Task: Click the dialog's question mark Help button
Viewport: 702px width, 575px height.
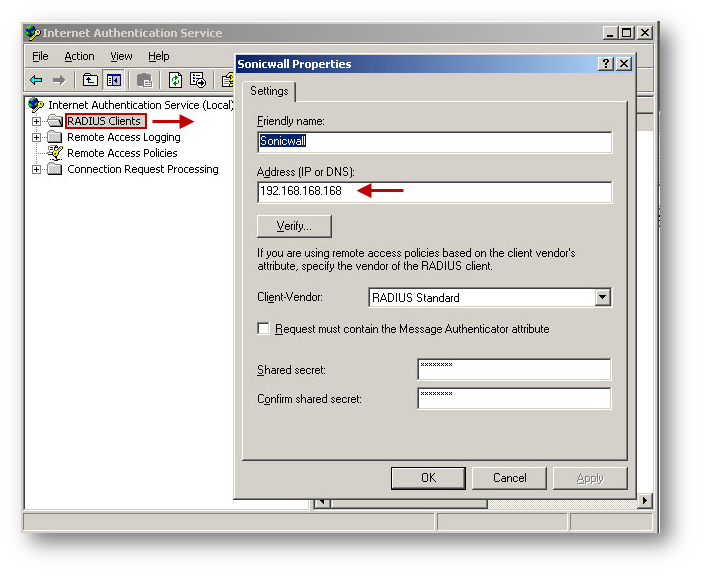Action: pos(606,64)
